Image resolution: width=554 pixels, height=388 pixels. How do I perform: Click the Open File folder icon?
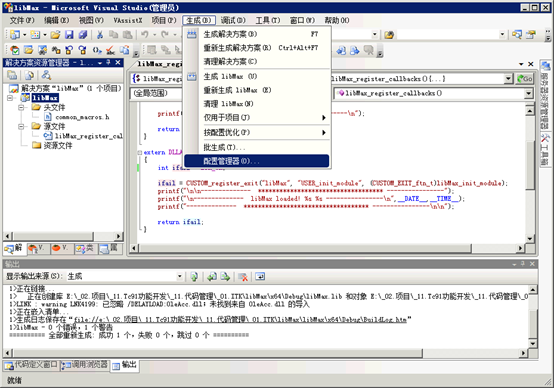pos(55,35)
